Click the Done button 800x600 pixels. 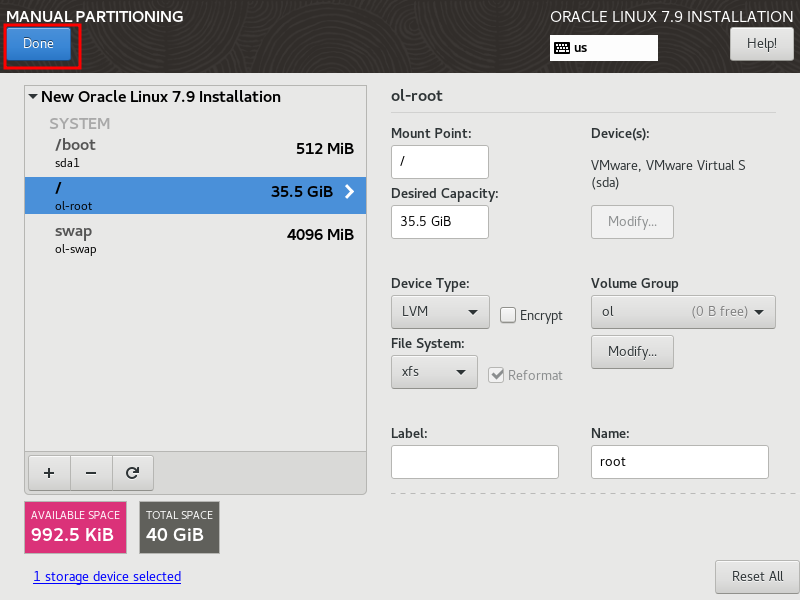coord(38,44)
